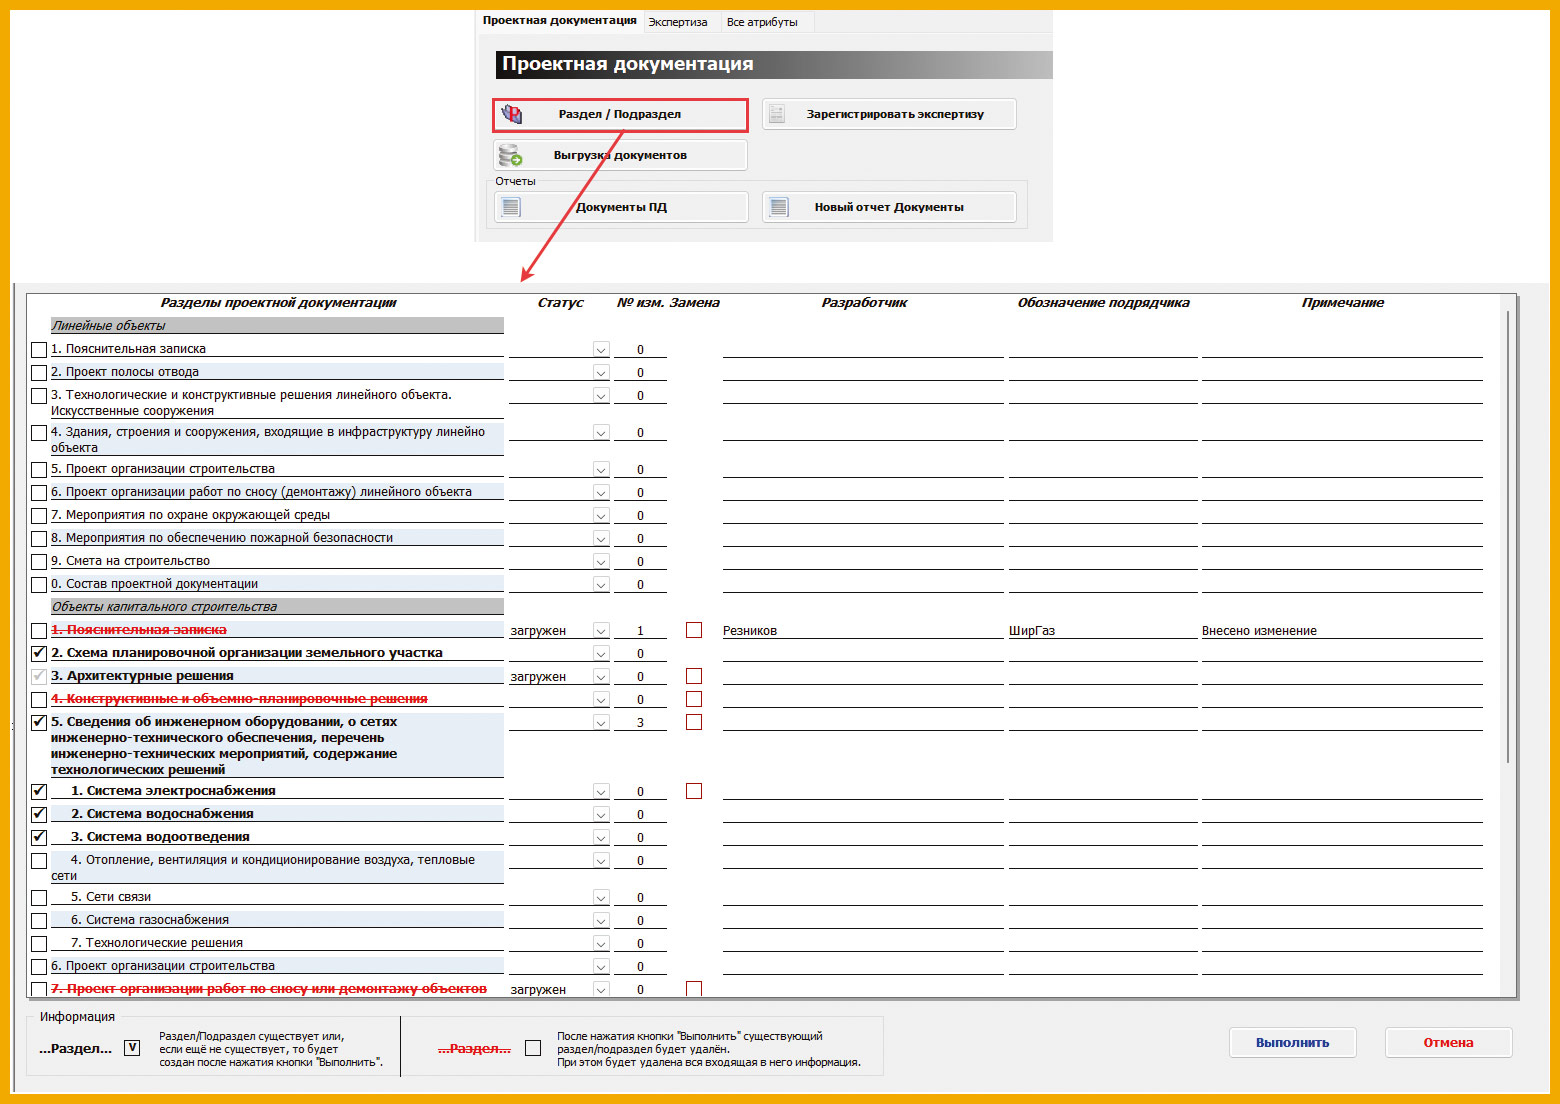
Task: Open status dropdown for 'Система газоснабжения'
Action: [x=601, y=921]
